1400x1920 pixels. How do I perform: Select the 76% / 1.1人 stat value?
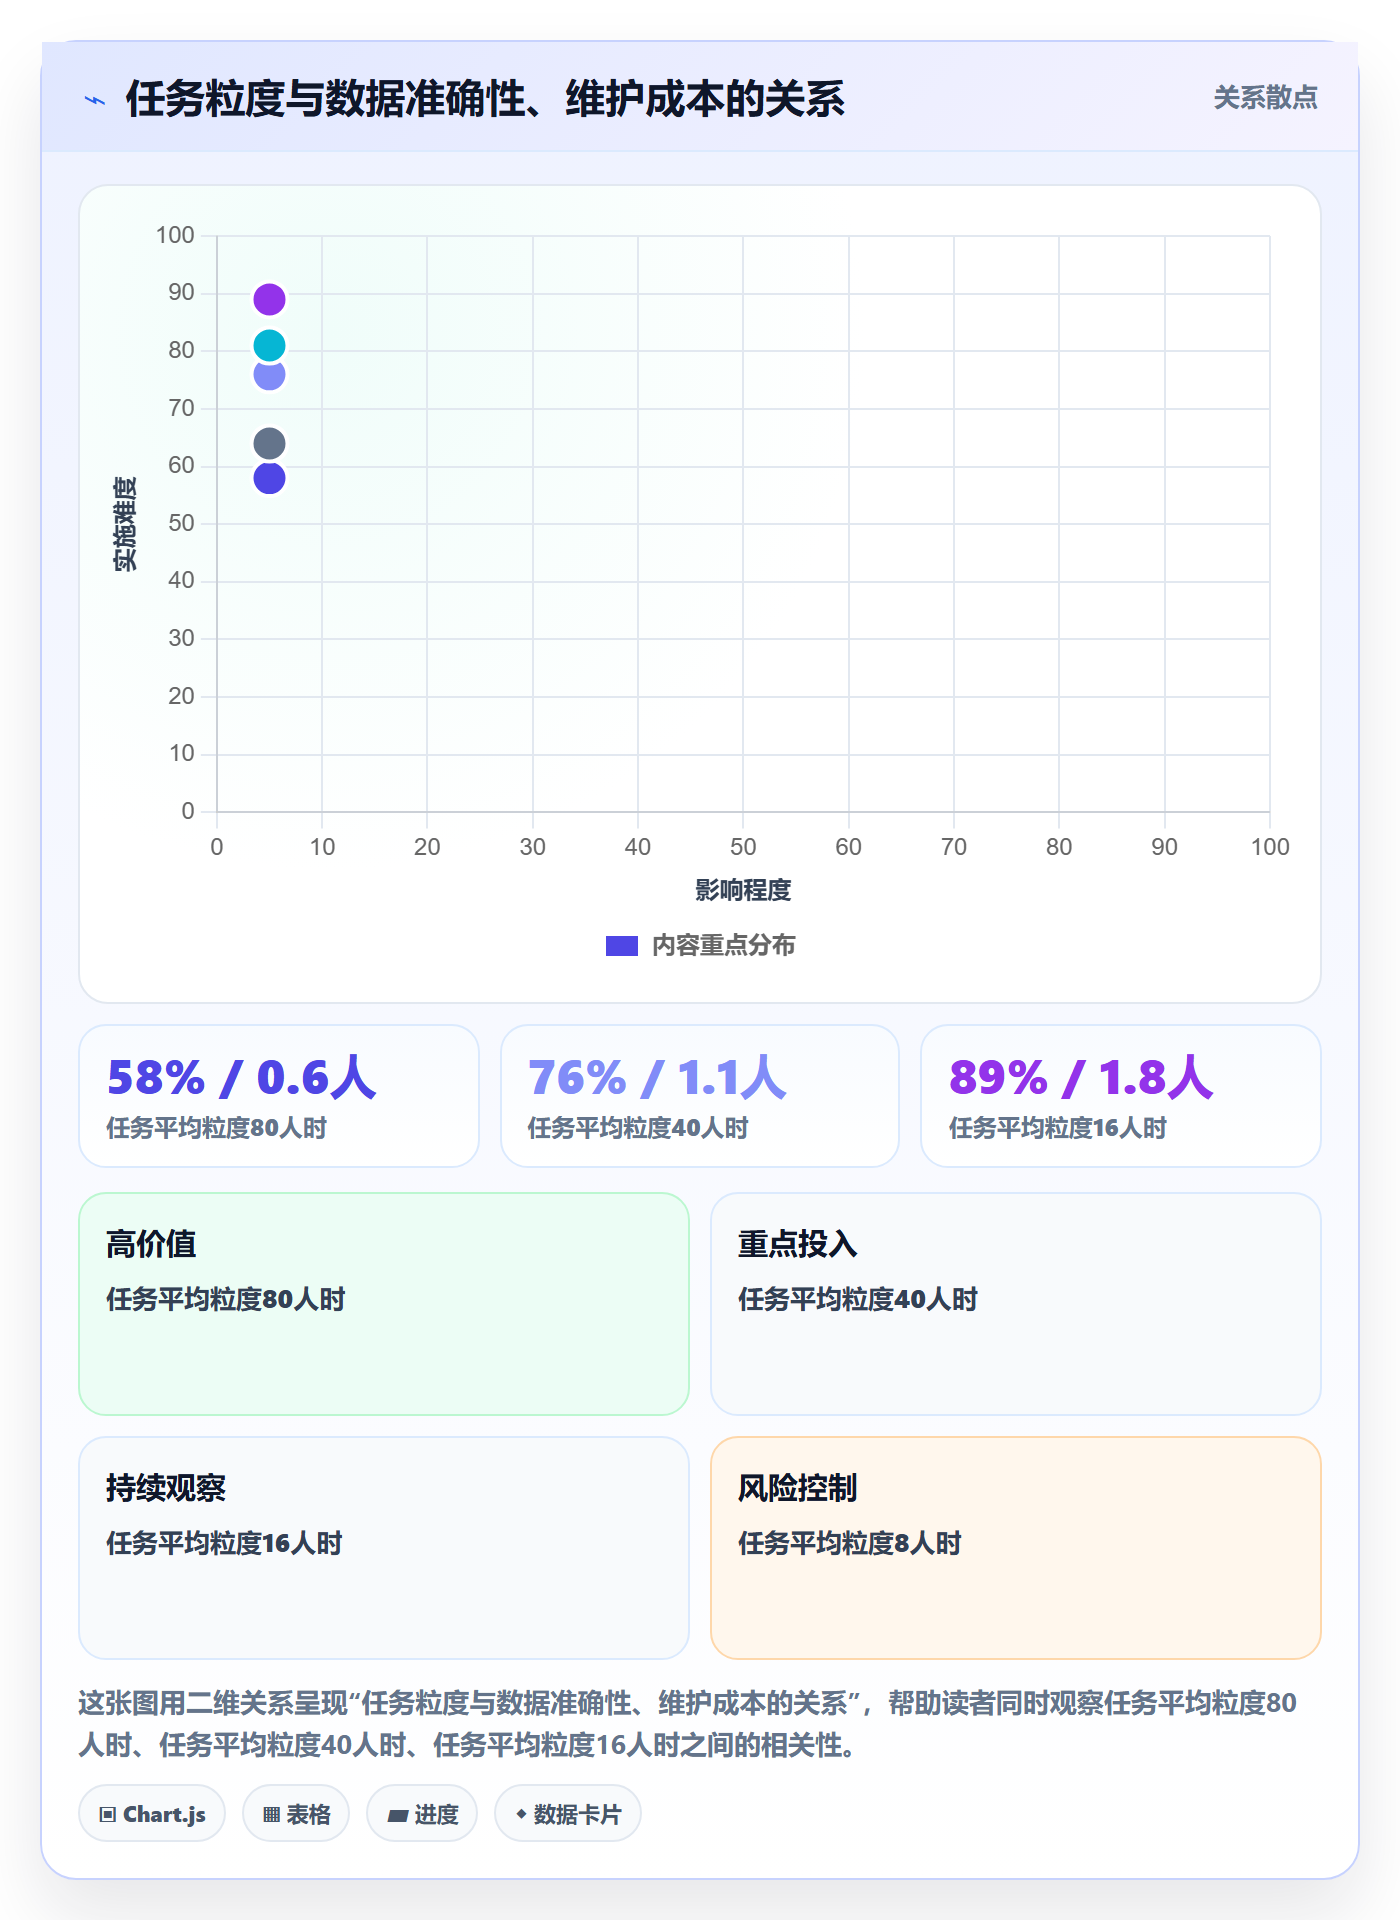[657, 1078]
